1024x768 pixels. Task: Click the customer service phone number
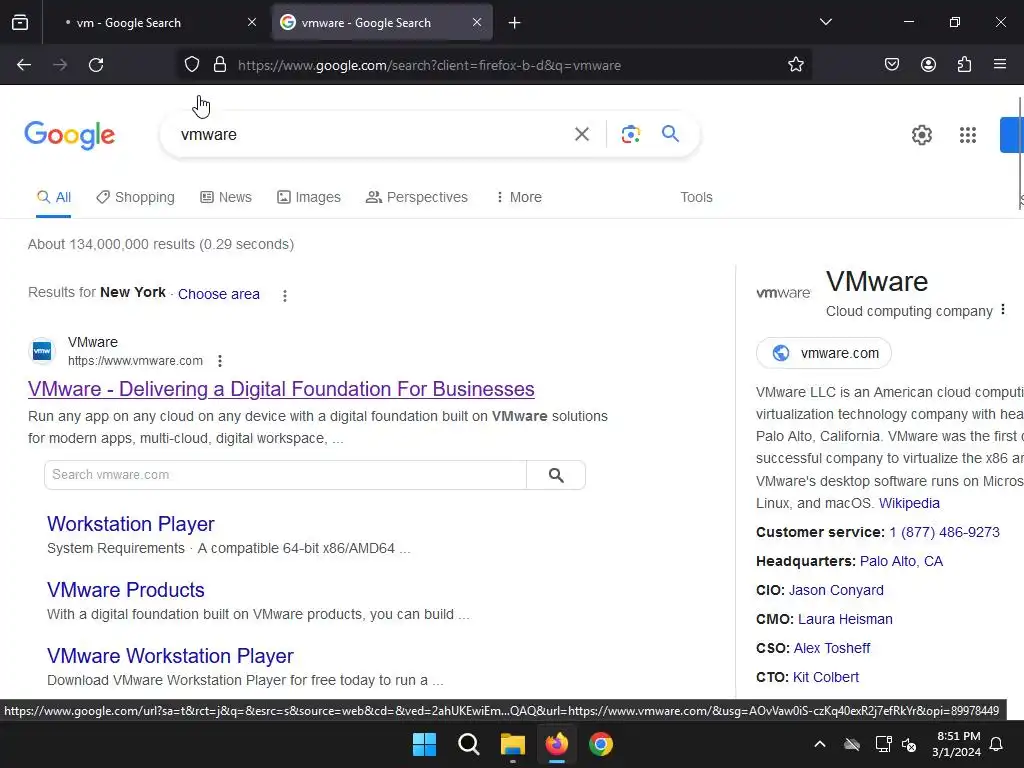click(x=944, y=532)
